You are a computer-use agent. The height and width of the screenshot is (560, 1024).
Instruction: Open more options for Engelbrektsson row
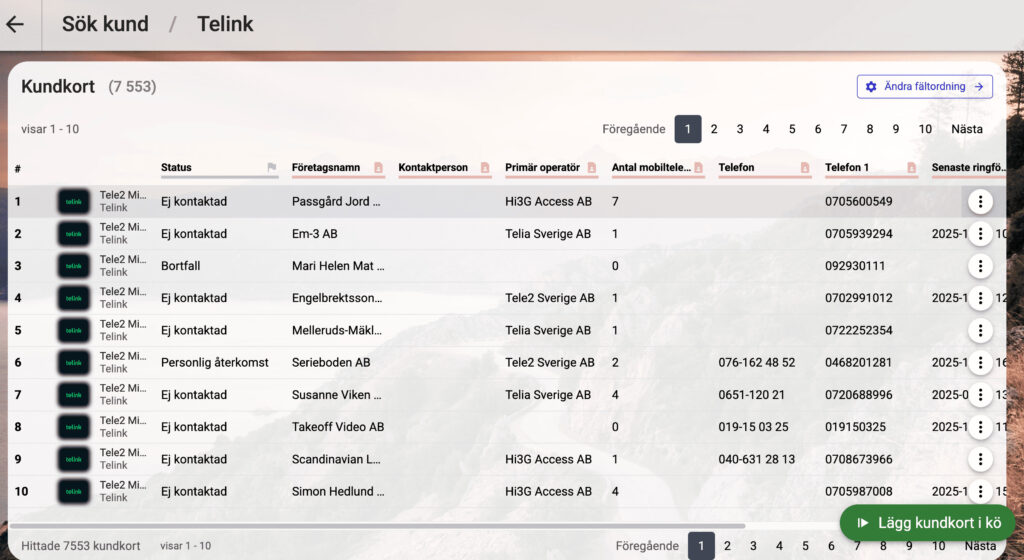pyautogui.click(x=980, y=298)
